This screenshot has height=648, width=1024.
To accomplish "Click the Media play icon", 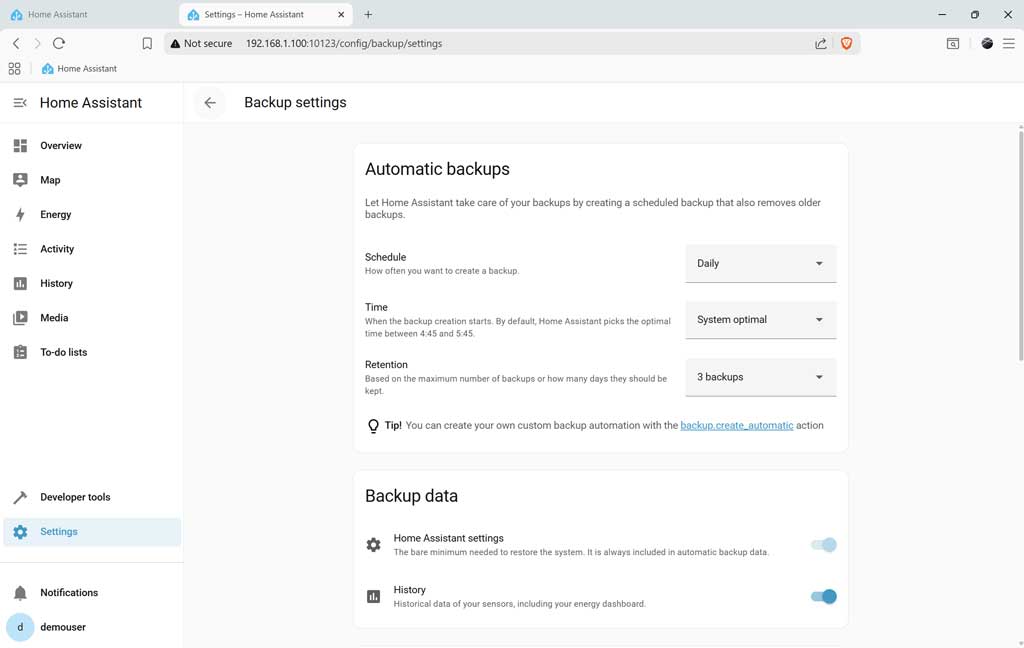I will point(20,317).
